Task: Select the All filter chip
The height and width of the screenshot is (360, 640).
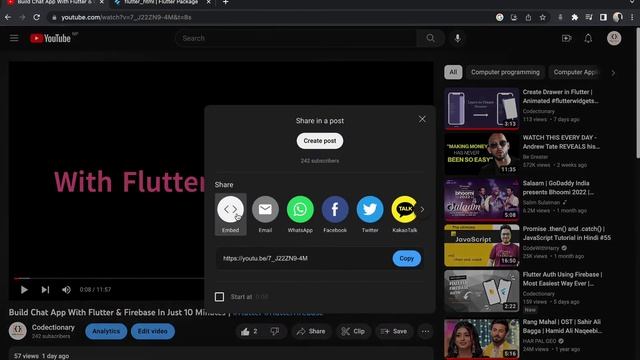Action: click(x=453, y=72)
